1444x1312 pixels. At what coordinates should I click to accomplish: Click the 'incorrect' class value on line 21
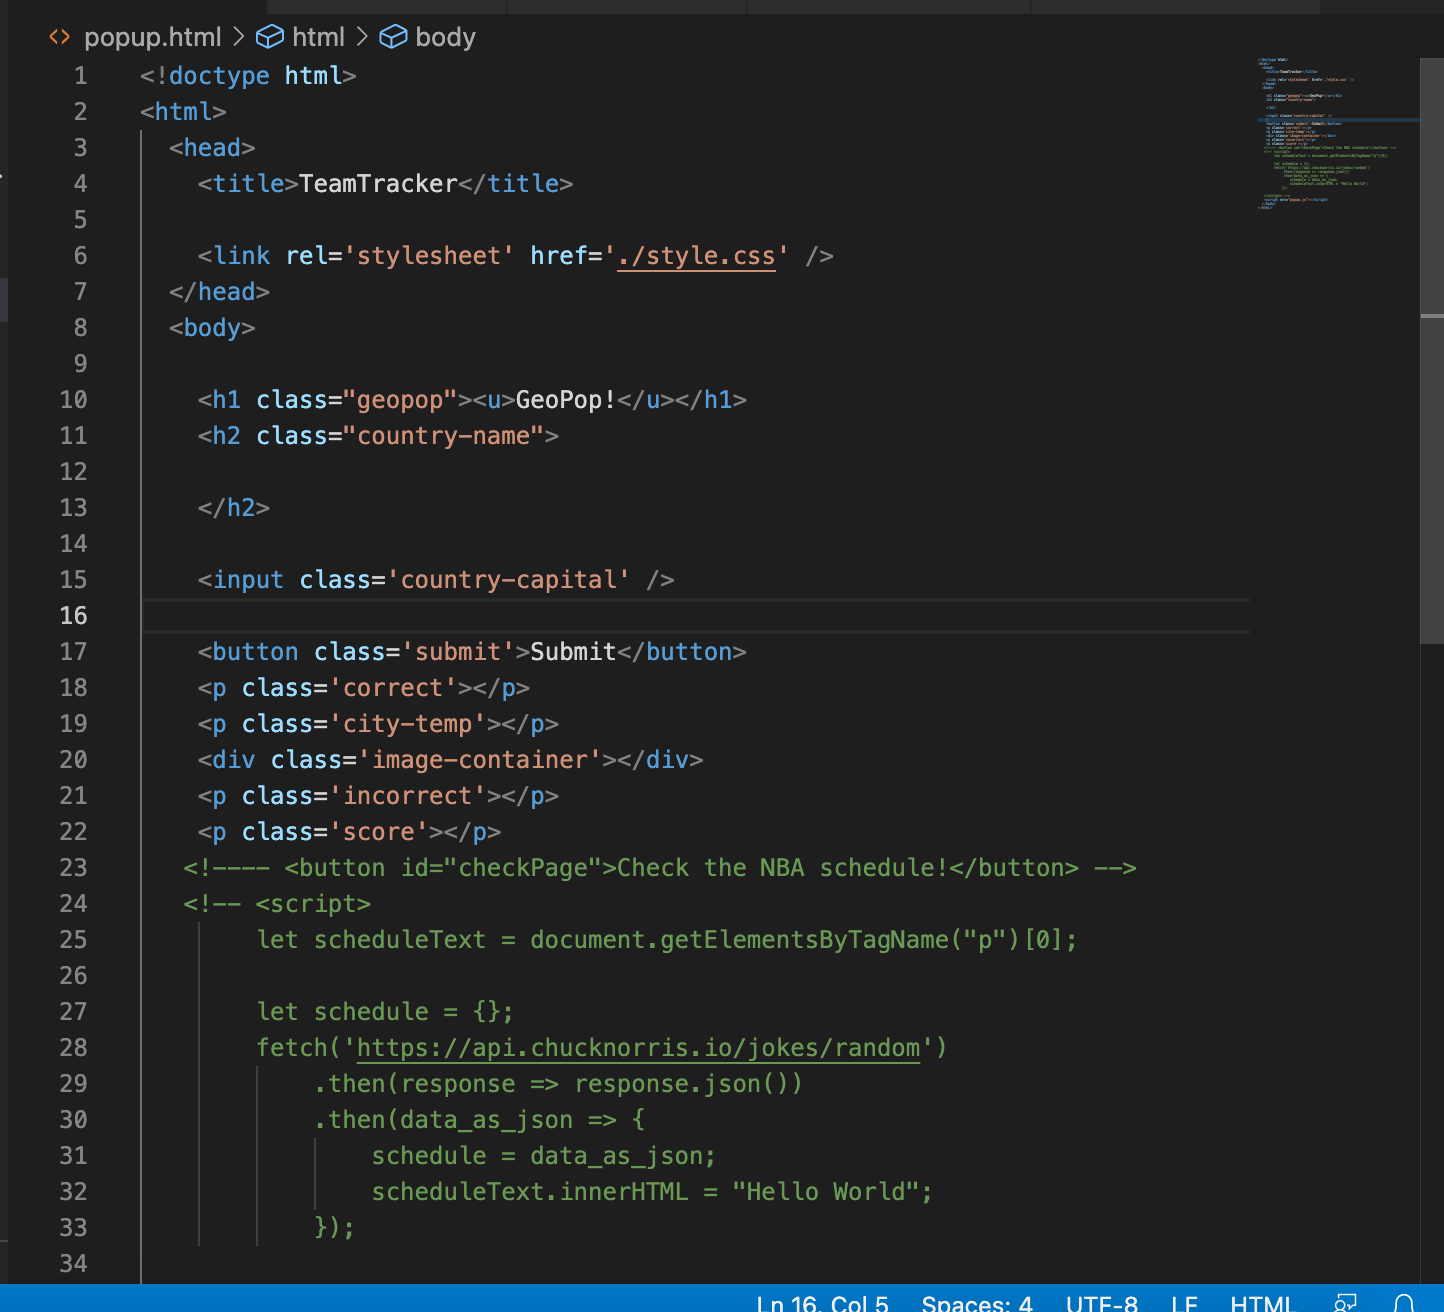tap(407, 796)
